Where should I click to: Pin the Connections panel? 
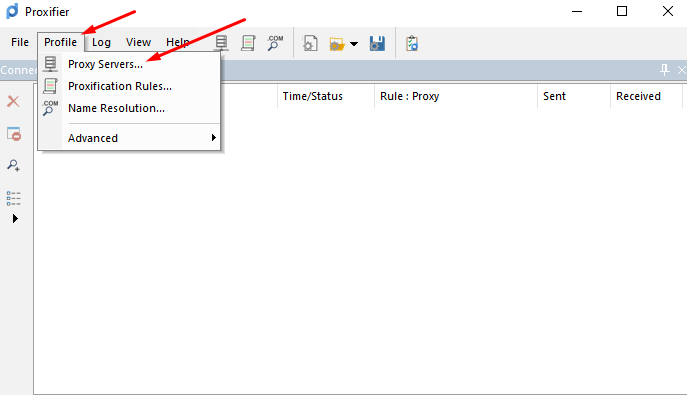[x=665, y=70]
